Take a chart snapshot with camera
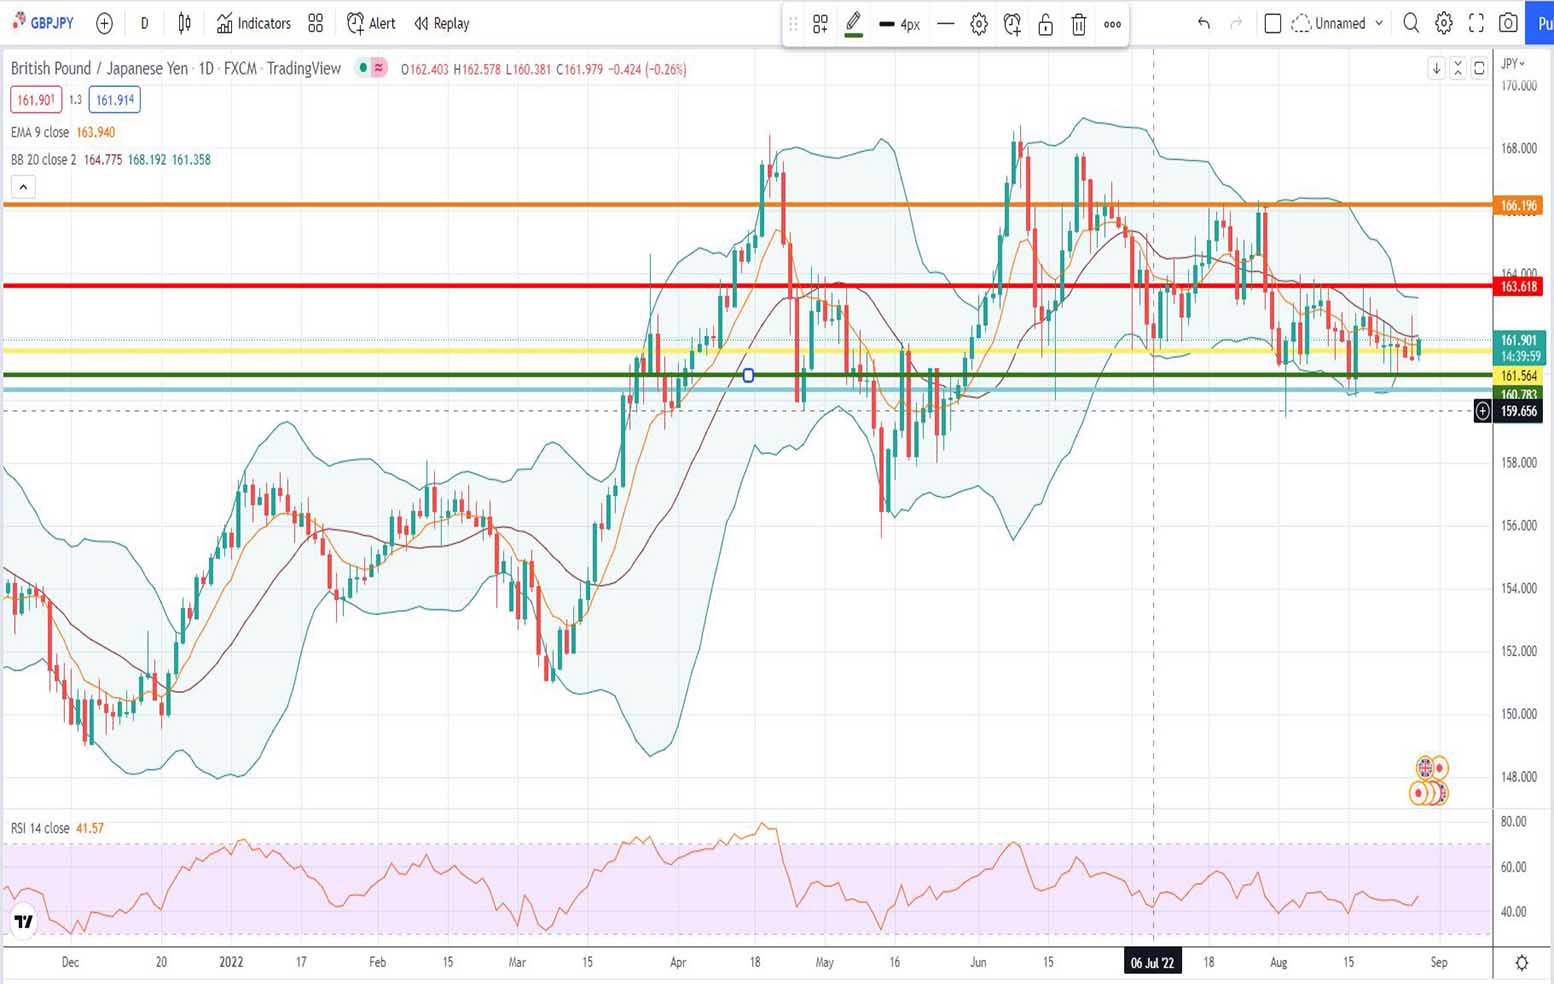 point(1508,23)
